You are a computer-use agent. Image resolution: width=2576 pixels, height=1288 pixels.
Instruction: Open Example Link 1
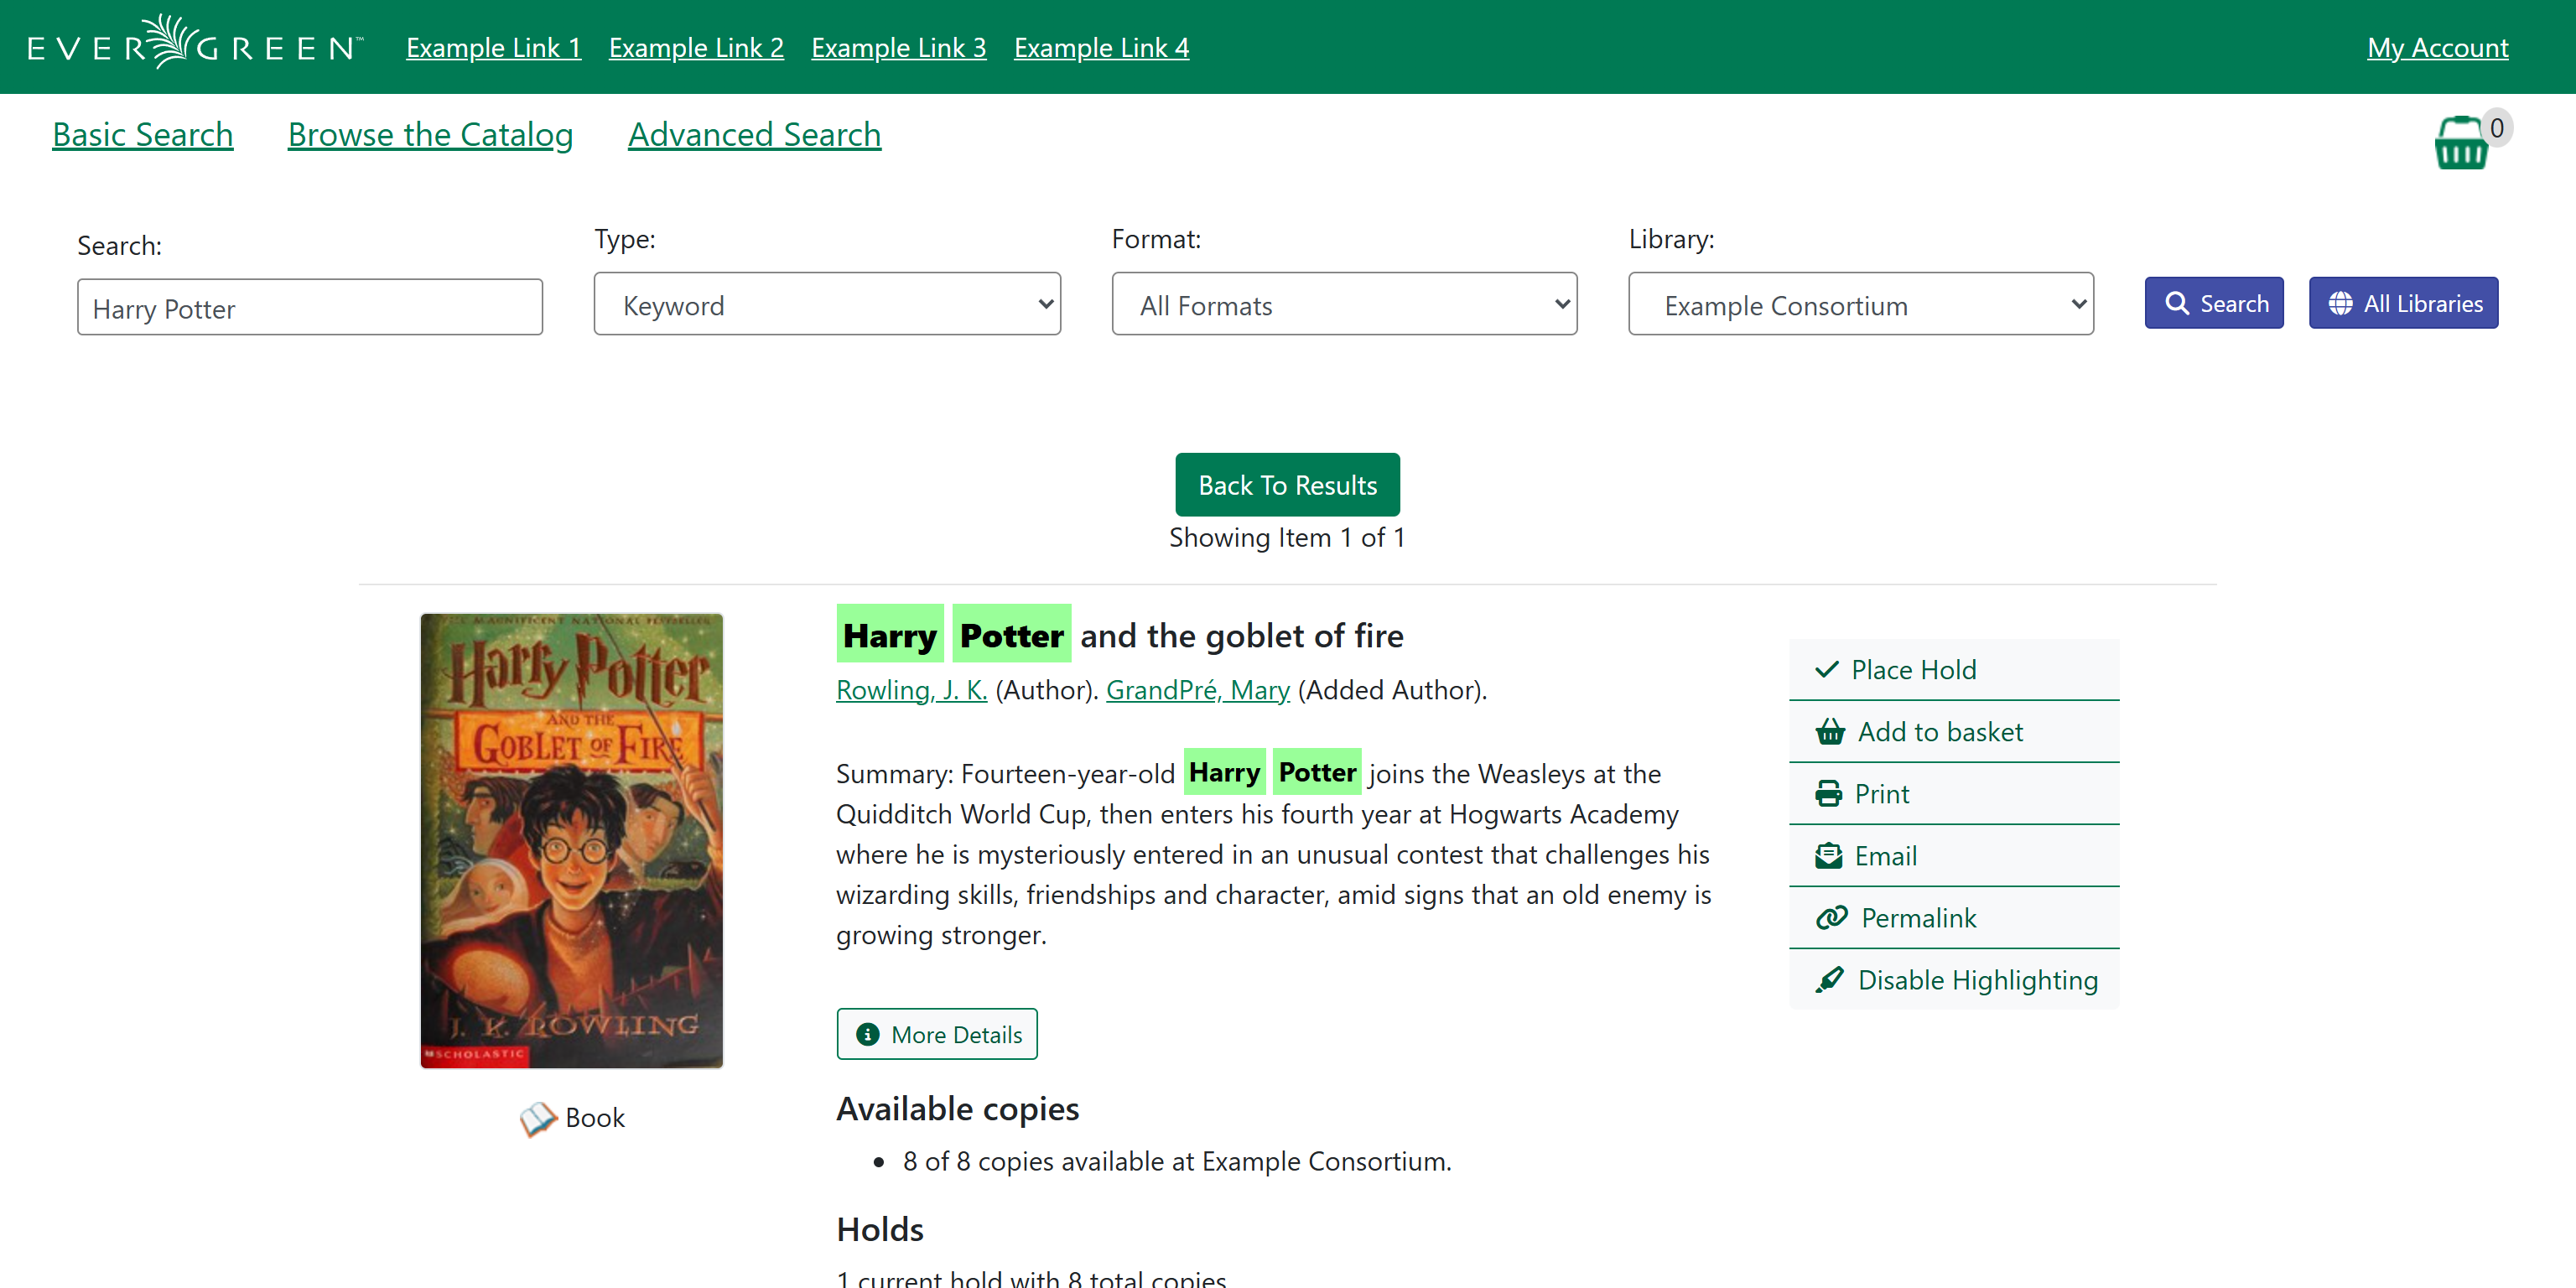[x=493, y=47]
